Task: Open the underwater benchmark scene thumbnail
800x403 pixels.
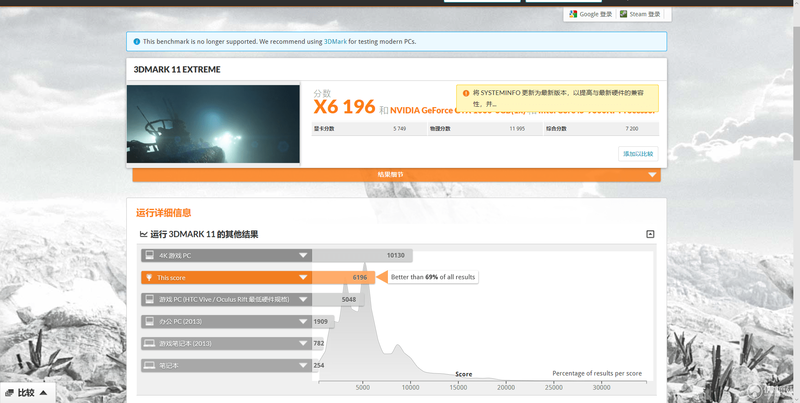Action: [213, 124]
